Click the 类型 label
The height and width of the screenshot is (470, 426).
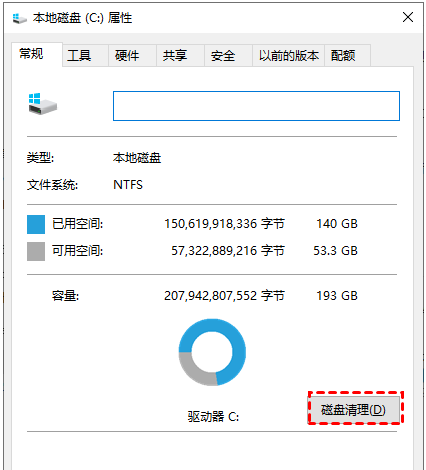tap(40, 158)
